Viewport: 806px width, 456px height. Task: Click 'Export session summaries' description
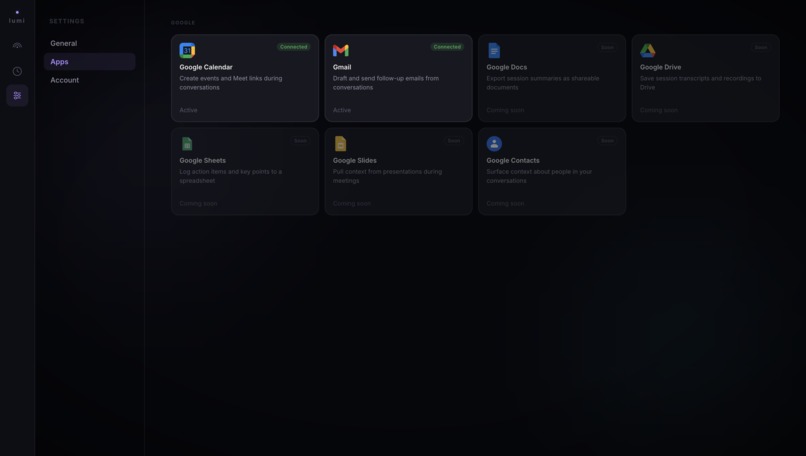(x=543, y=83)
